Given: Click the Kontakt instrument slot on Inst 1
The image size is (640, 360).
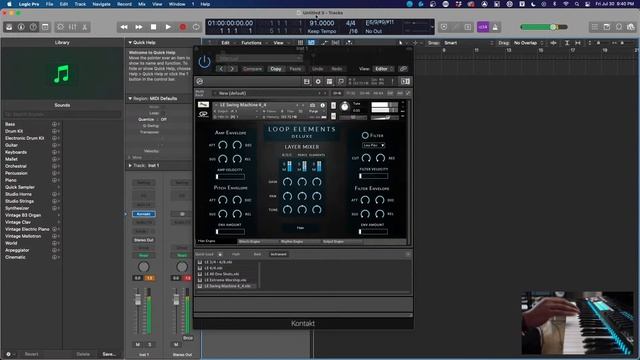Looking at the screenshot, I should (144, 214).
